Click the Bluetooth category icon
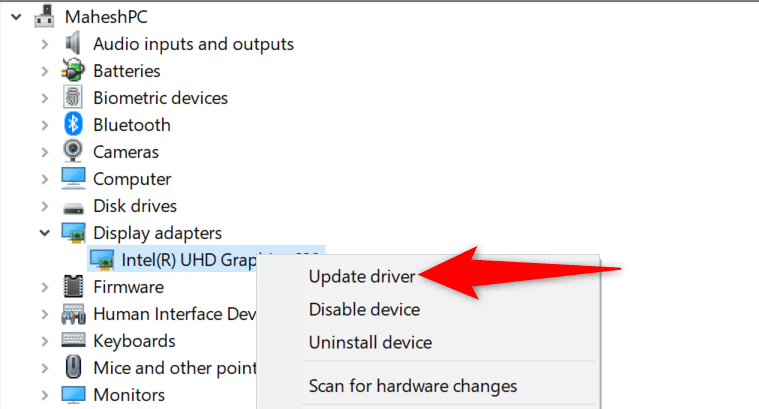The width and height of the screenshot is (759, 409). click(x=73, y=125)
